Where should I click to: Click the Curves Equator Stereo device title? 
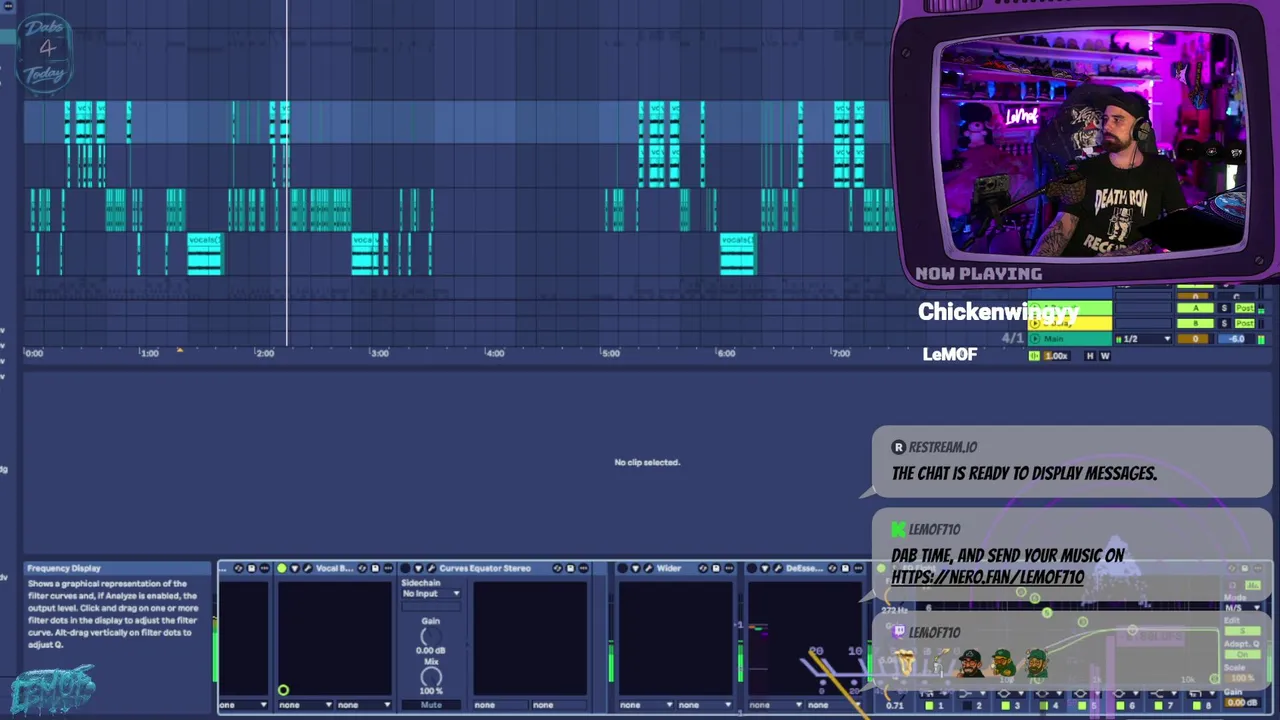pos(484,568)
